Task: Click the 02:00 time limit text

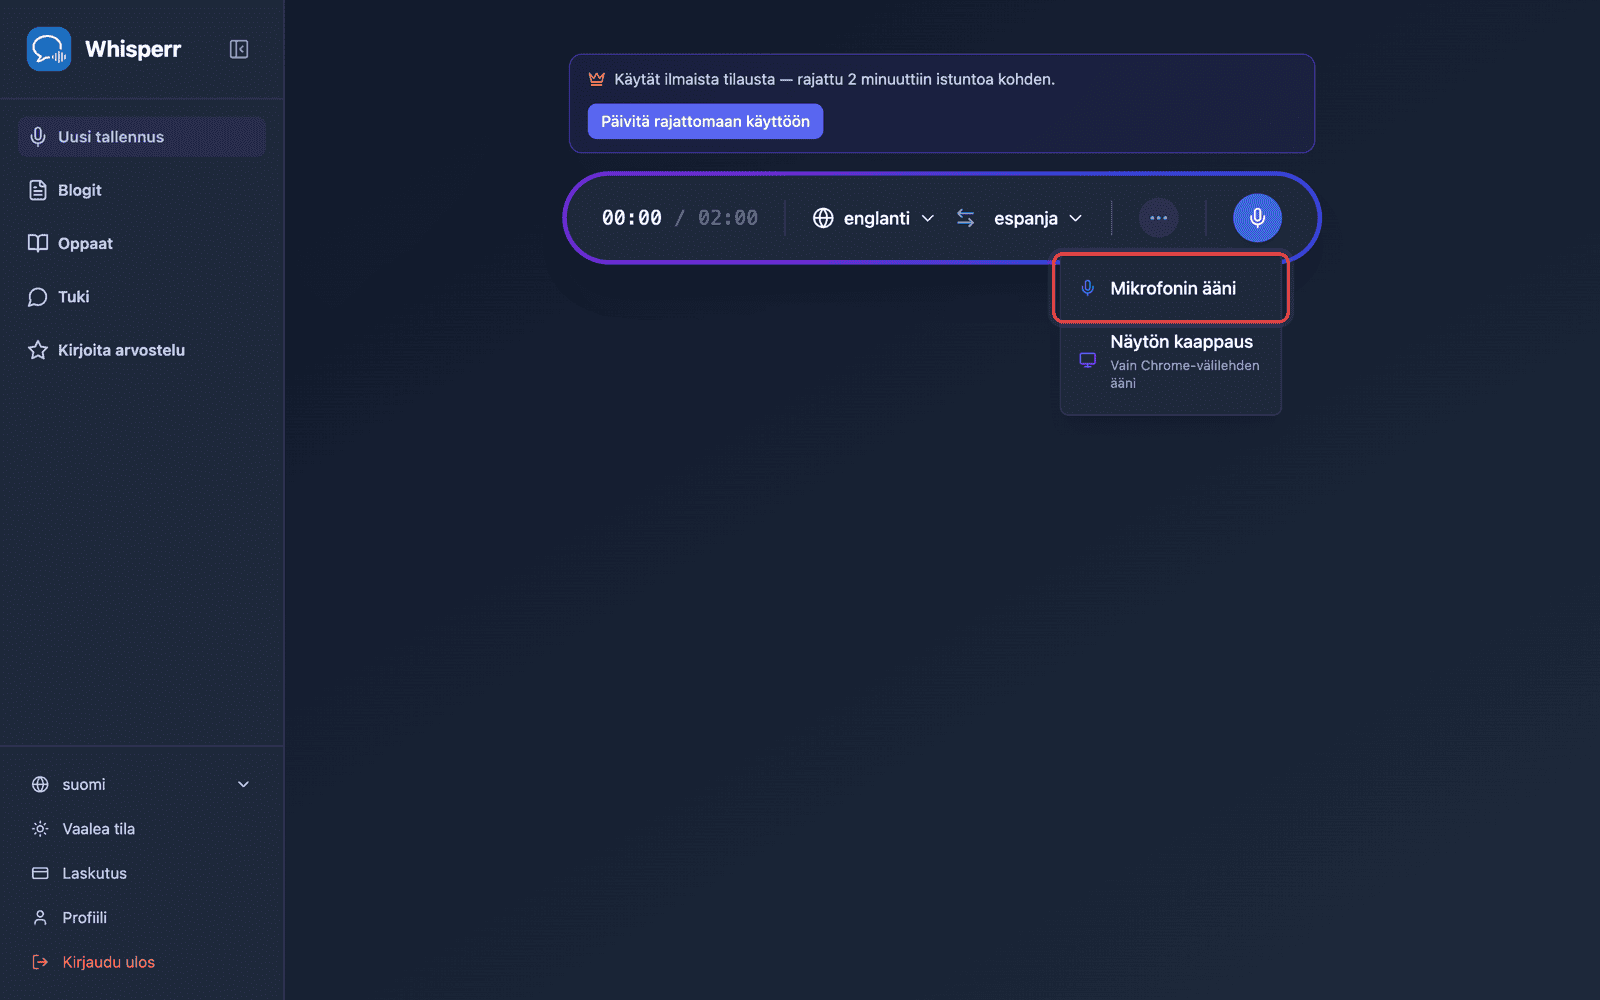Action: tap(728, 218)
